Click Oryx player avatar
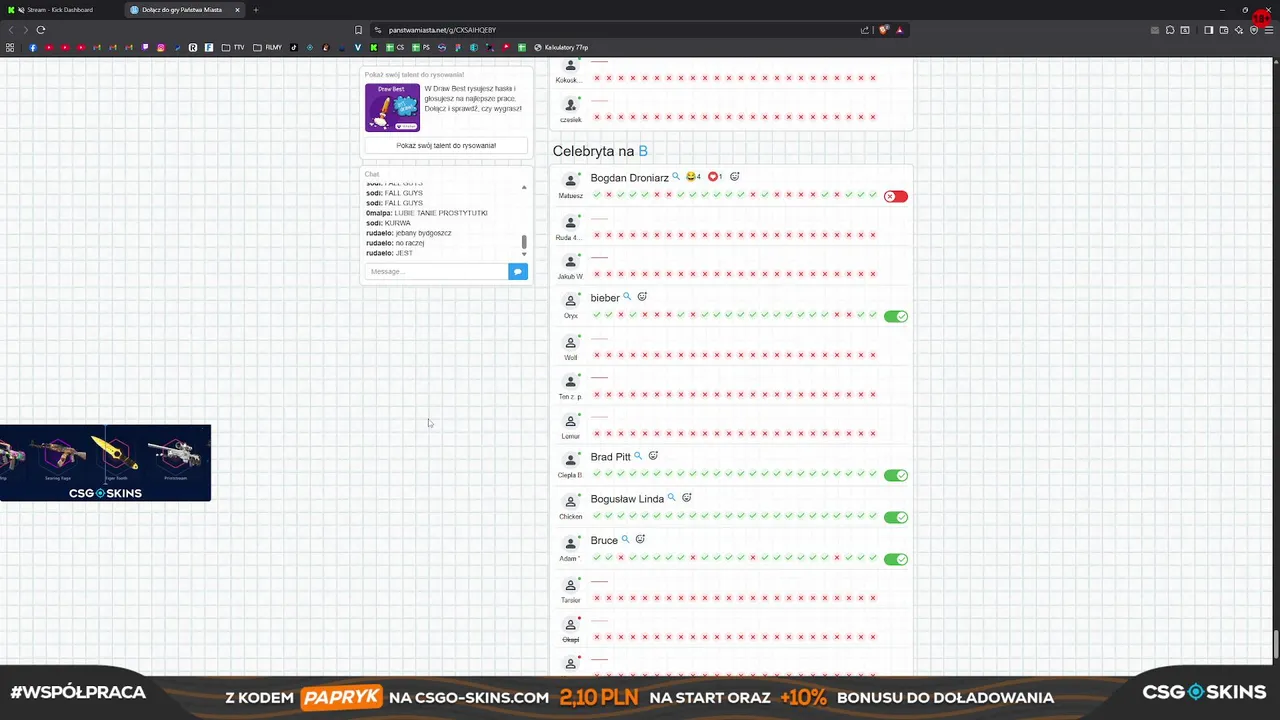1280x720 pixels. point(570,301)
